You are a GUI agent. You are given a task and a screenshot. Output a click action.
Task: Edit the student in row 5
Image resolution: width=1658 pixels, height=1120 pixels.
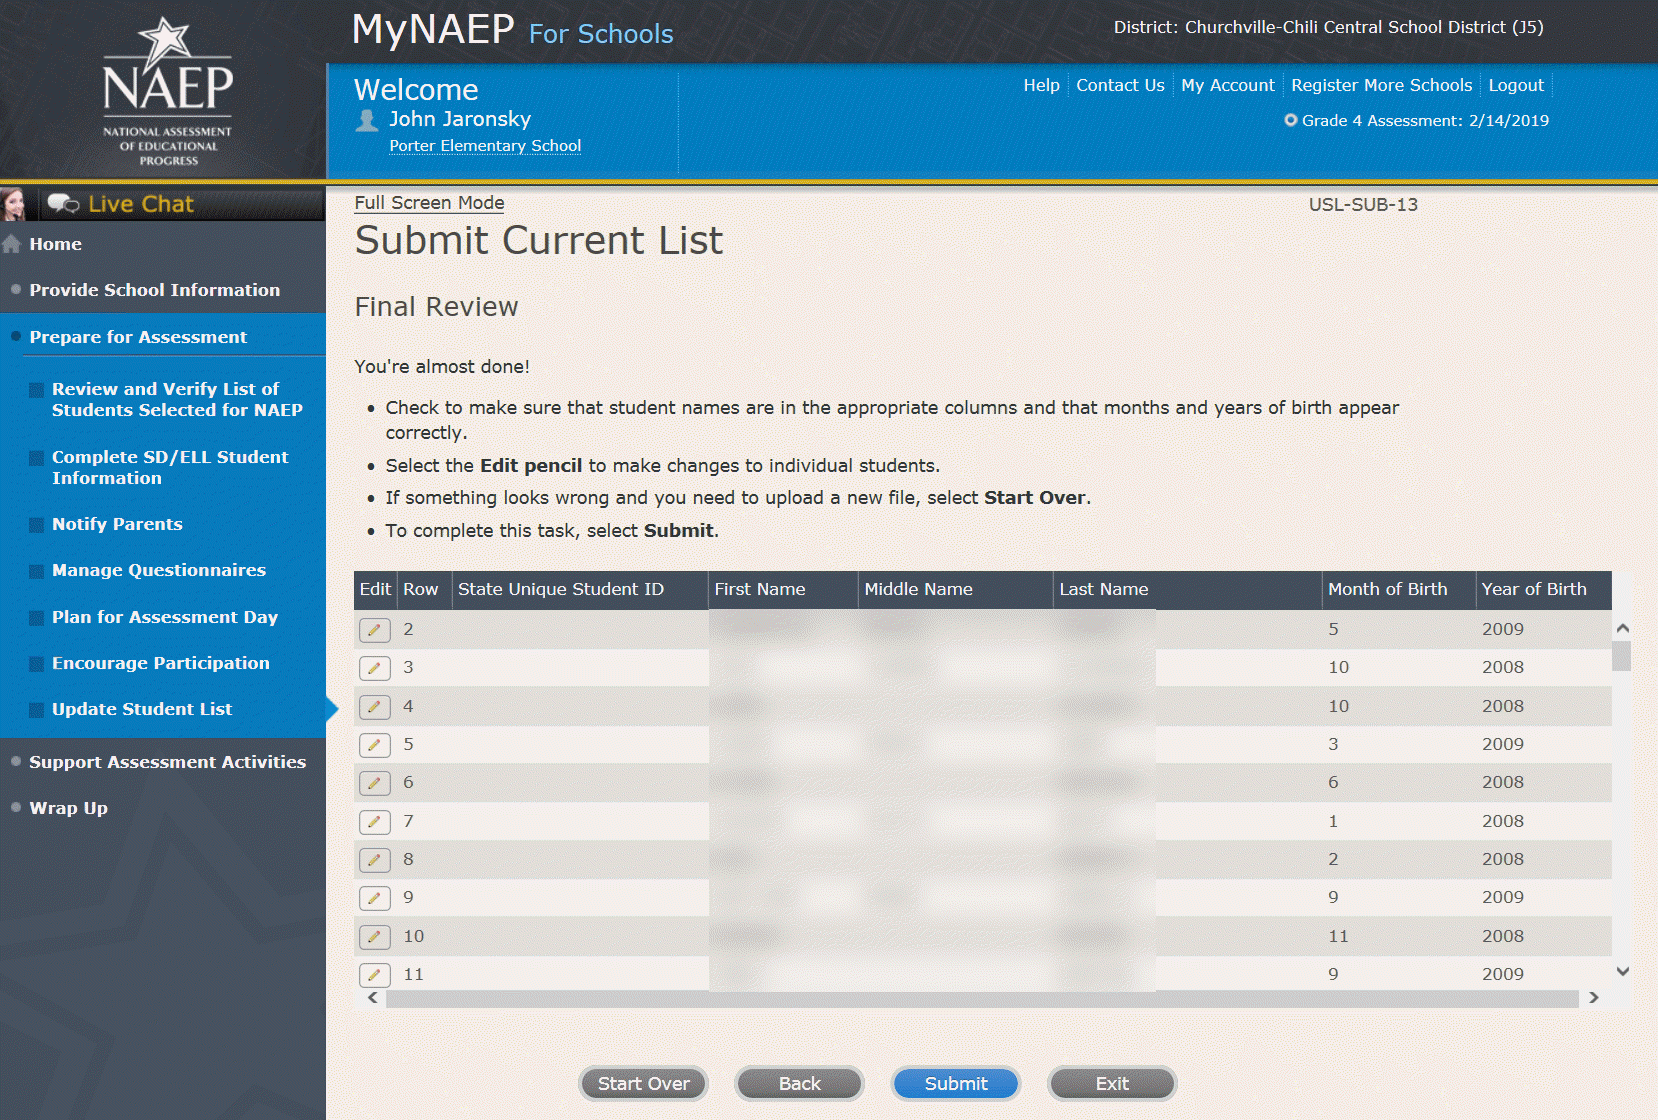[374, 745]
